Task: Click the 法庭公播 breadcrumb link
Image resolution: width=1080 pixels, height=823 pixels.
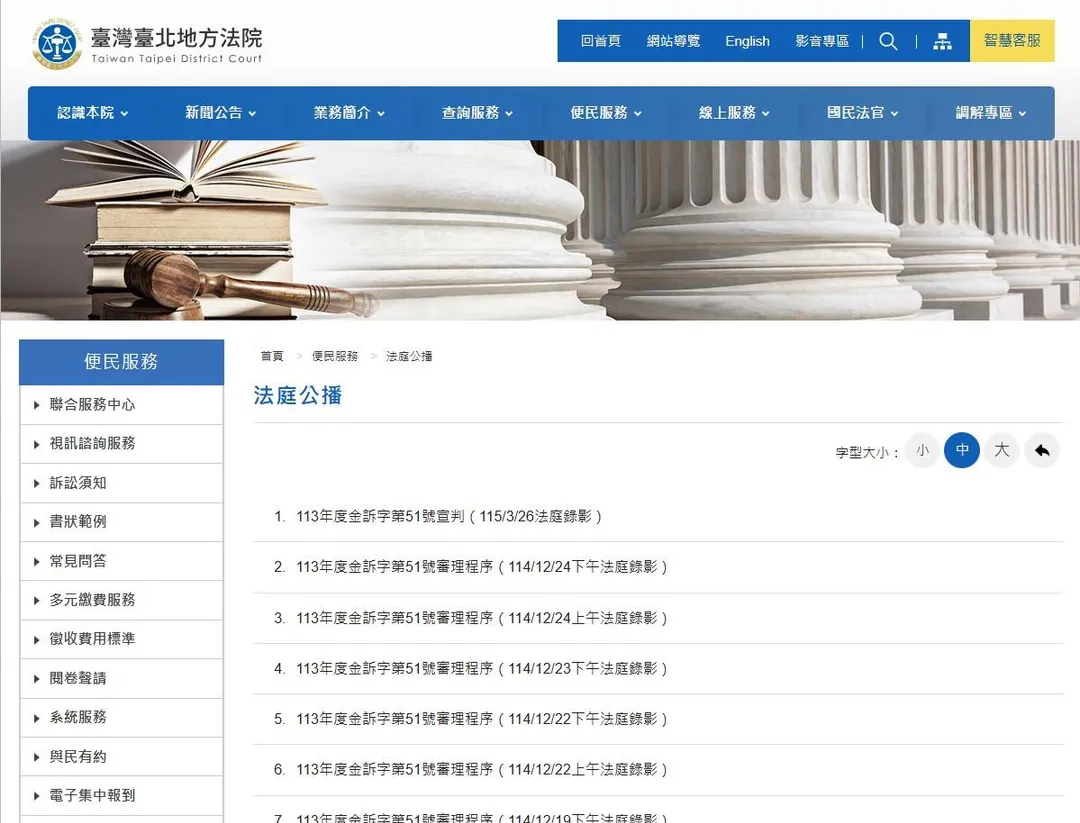Action: [409, 356]
